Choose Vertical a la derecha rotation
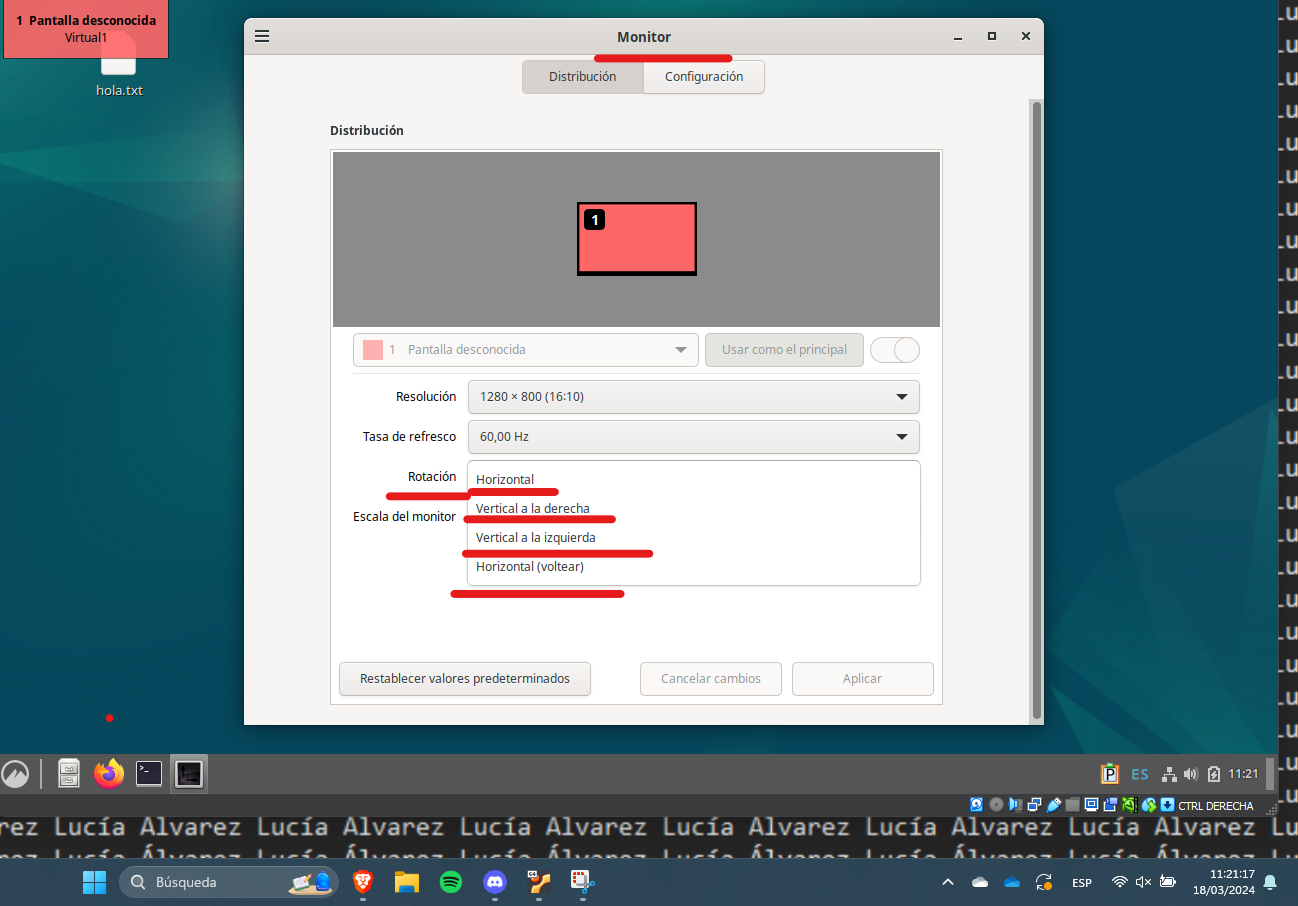 coord(533,508)
